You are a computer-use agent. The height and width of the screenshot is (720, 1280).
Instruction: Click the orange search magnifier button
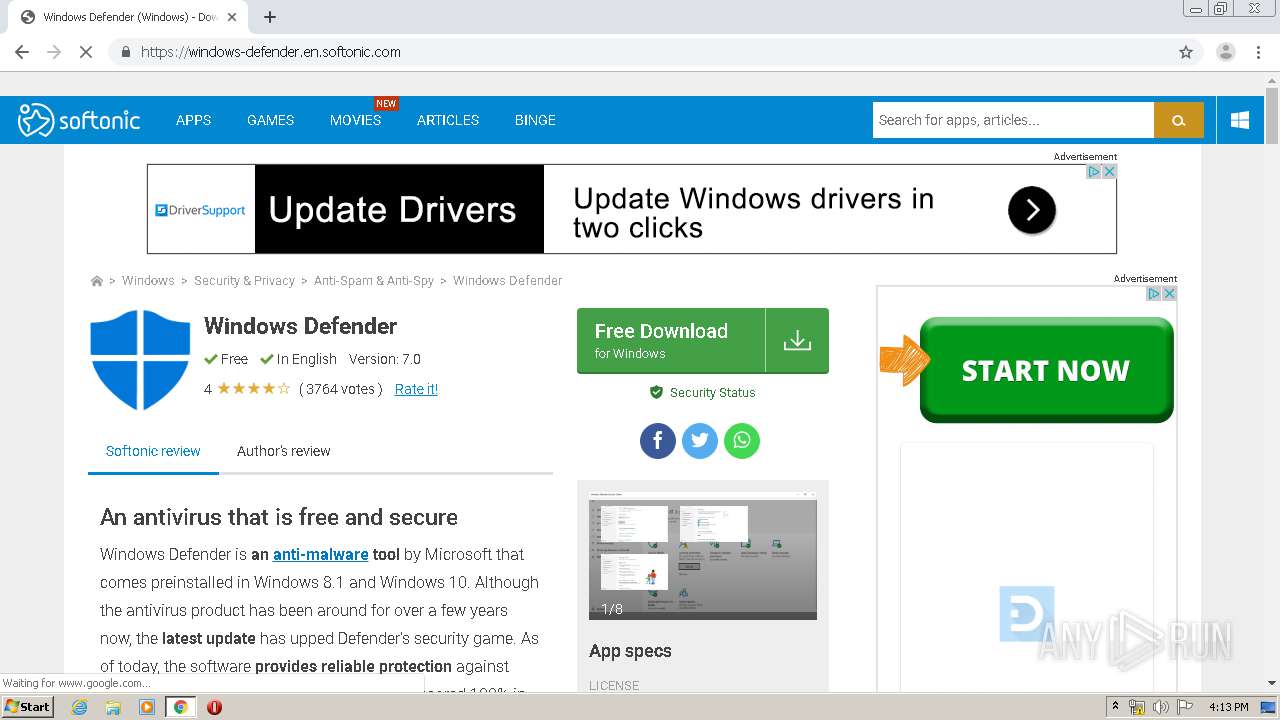point(1179,120)
